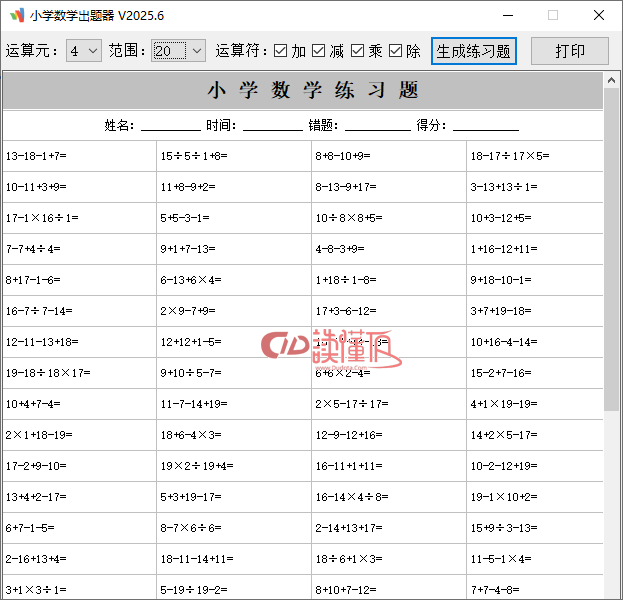
Task: Click the 打印 button
Action: (x=570, y=51)
